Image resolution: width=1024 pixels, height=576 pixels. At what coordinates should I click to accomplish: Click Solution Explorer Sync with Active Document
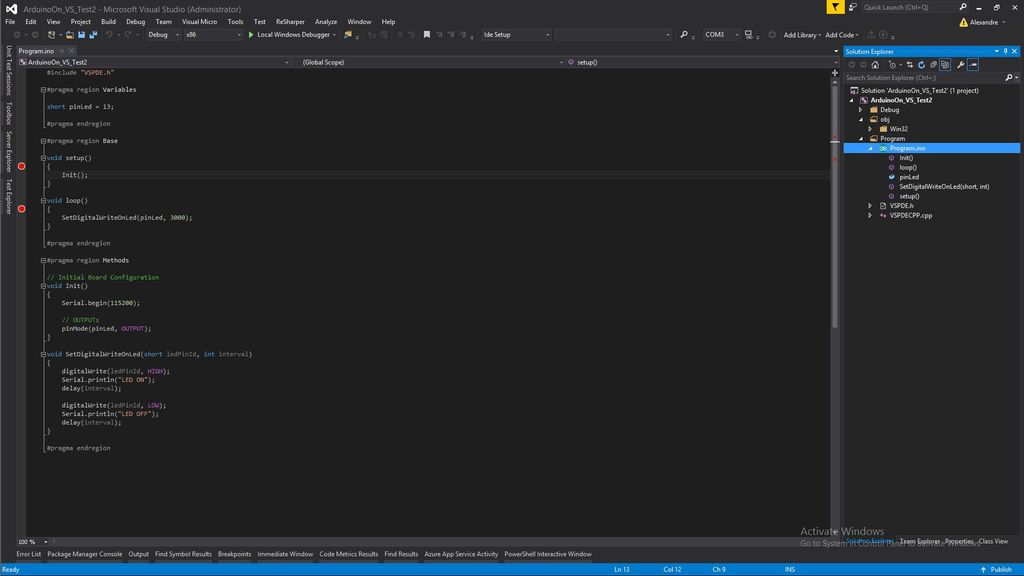[x=910, y=65]
